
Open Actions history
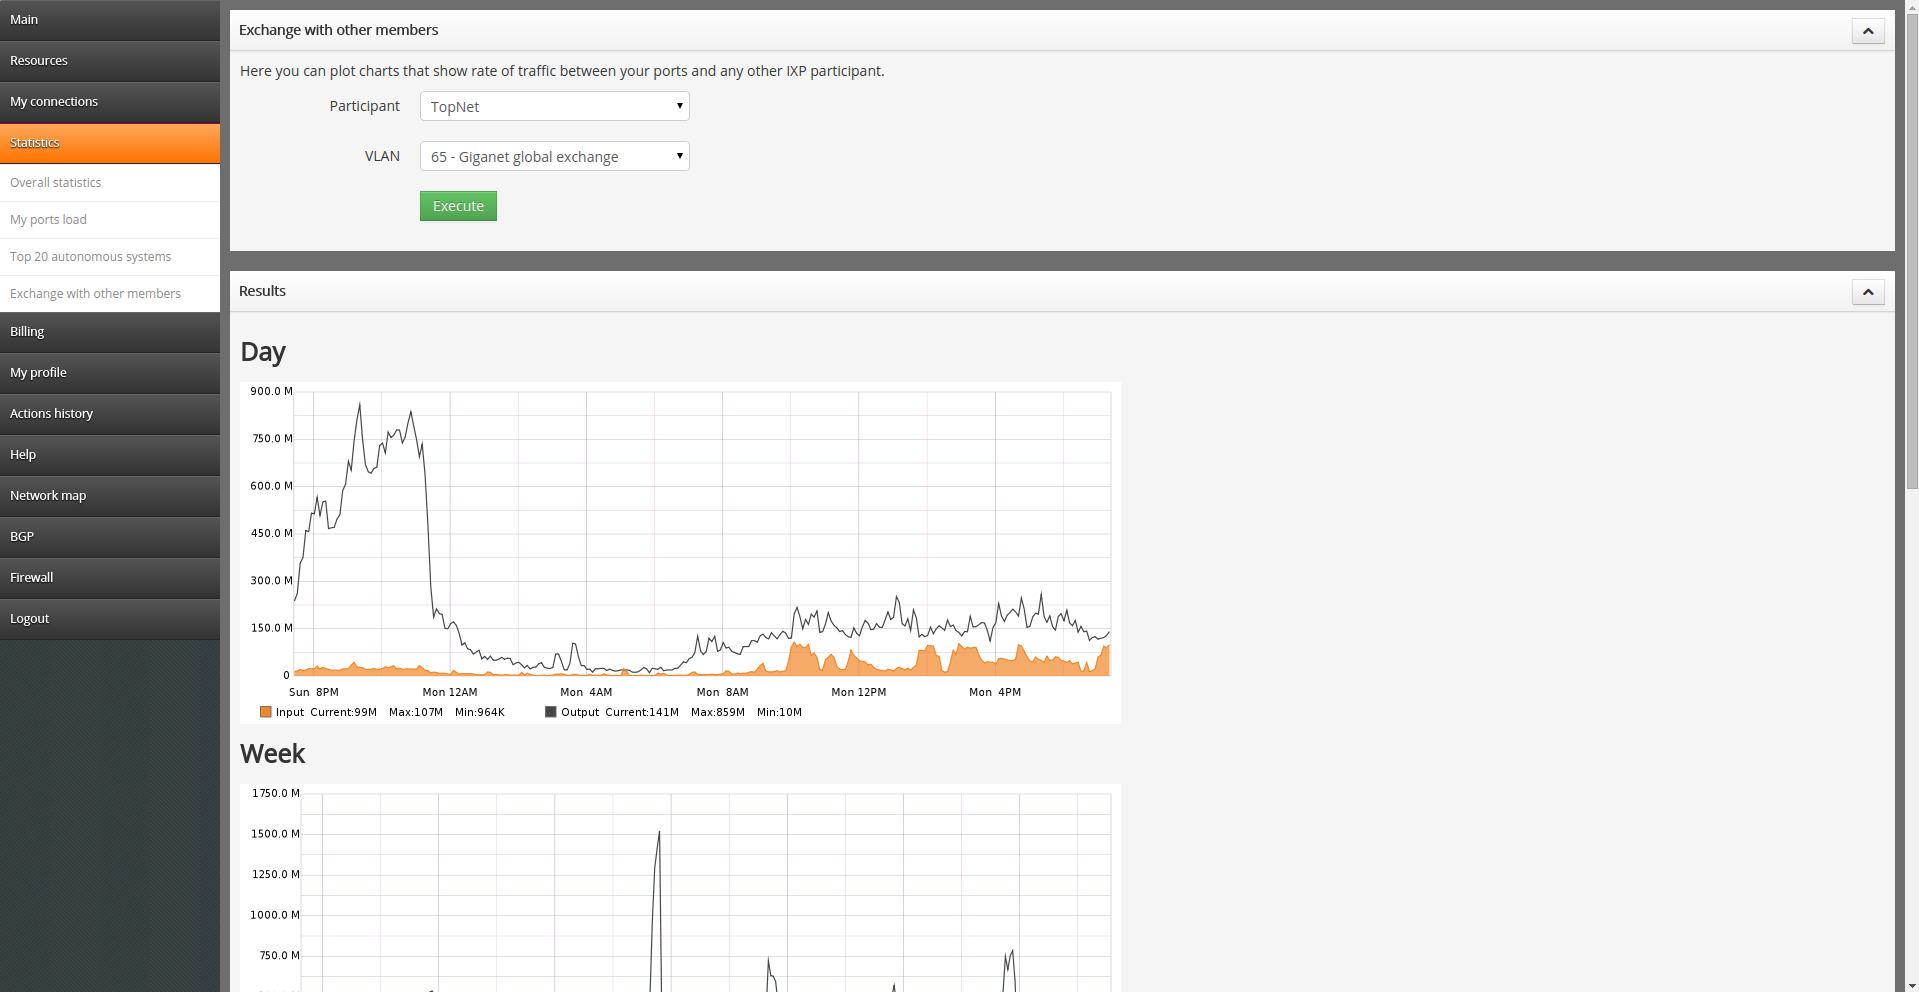point(110,414)
